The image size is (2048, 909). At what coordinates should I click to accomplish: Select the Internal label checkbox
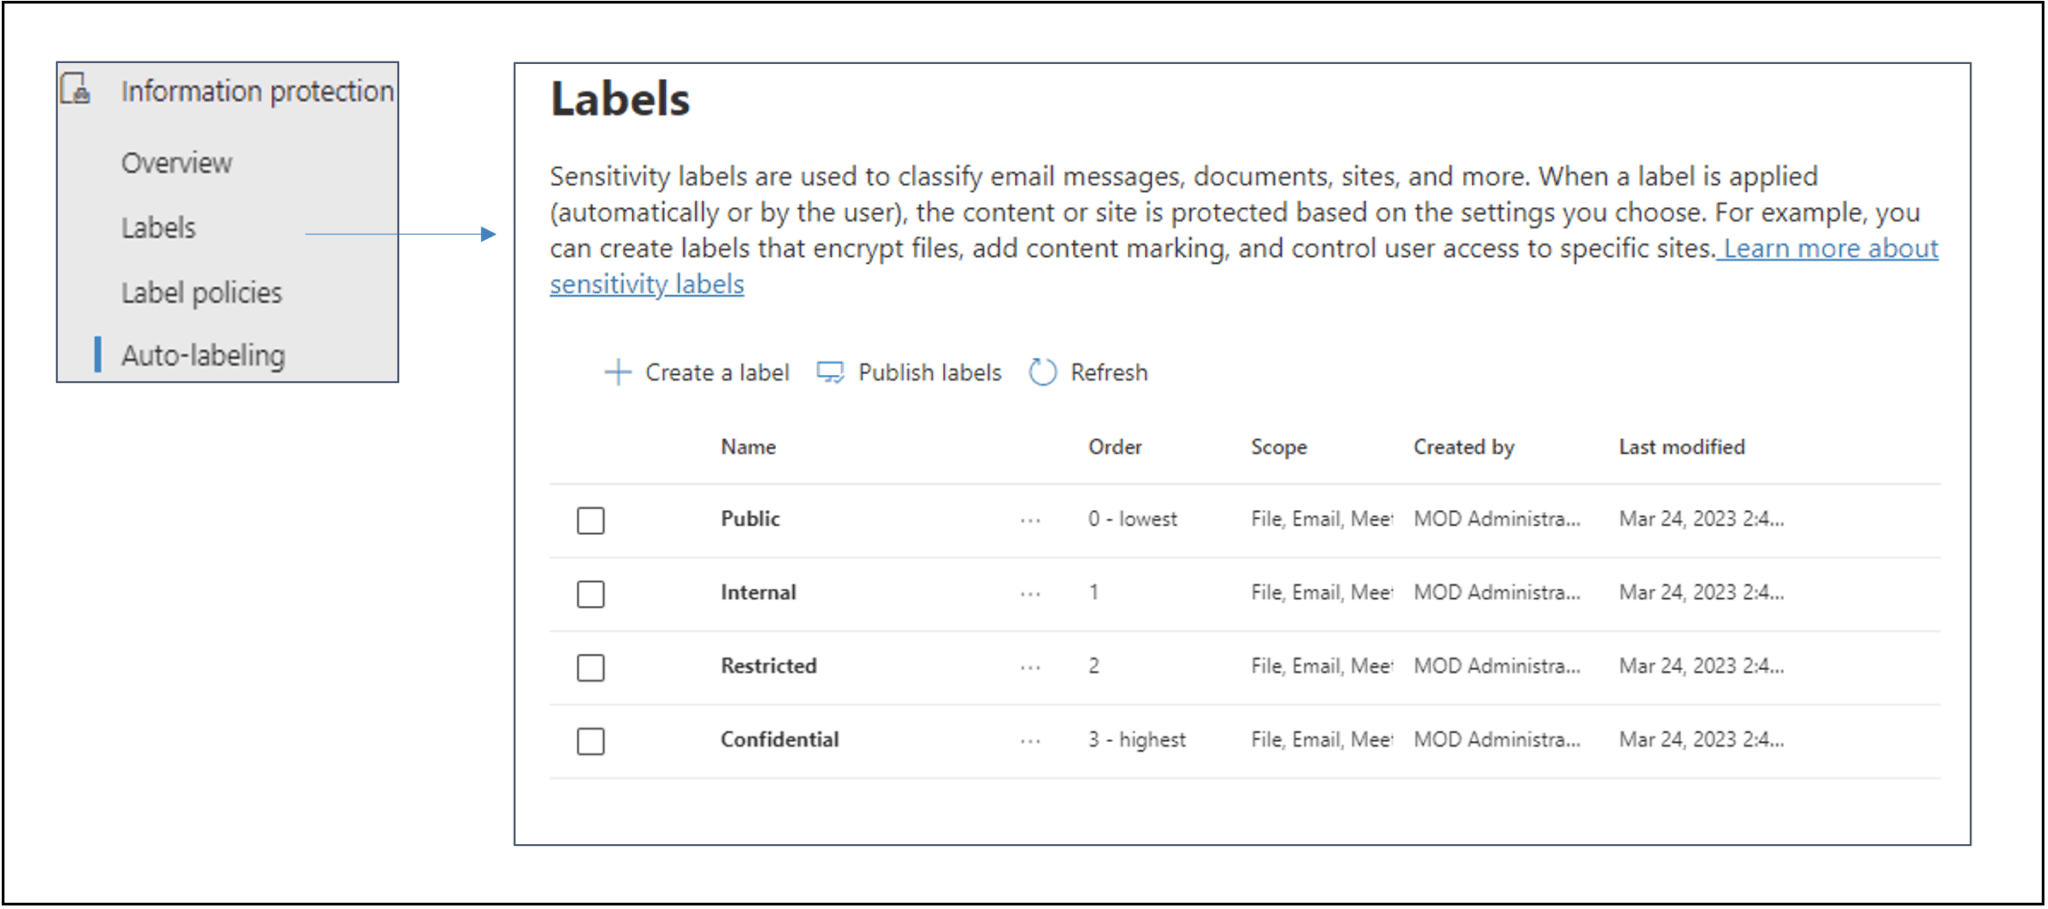590,593
